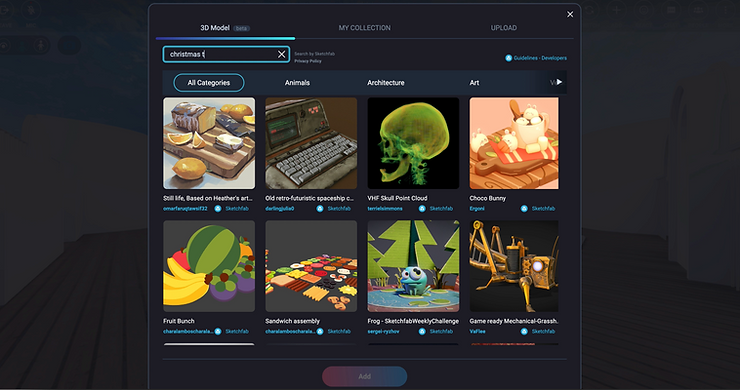The width and height of the screenshot is (740, 390).
Task: Open author darlingjulia0 profile link
Action: pyautogui.click(x=279, y=209)
